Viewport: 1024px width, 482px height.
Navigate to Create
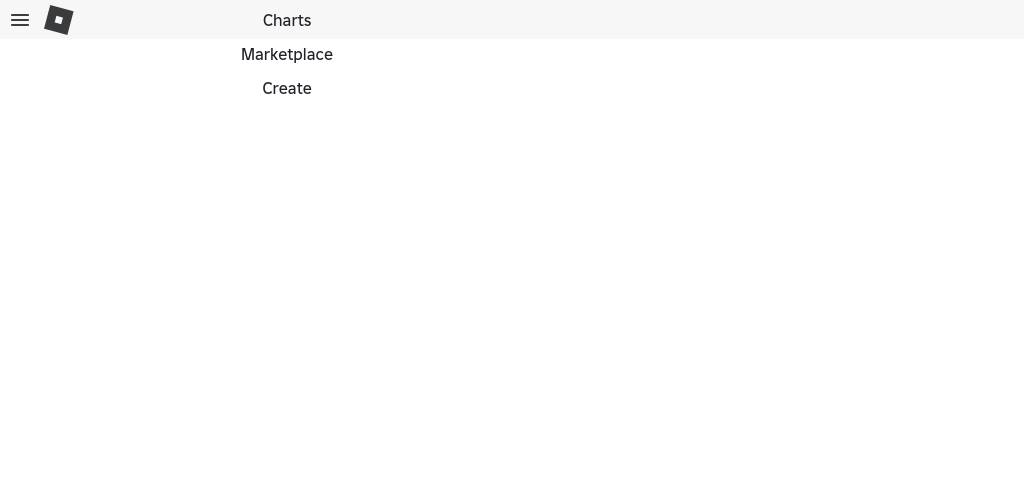click(x=287, y=88)
